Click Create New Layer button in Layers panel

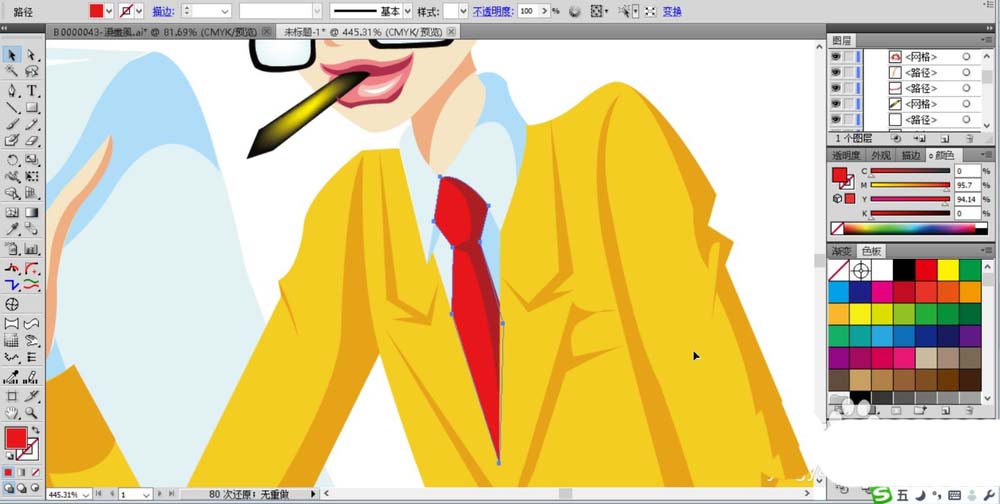click(946, 138)
